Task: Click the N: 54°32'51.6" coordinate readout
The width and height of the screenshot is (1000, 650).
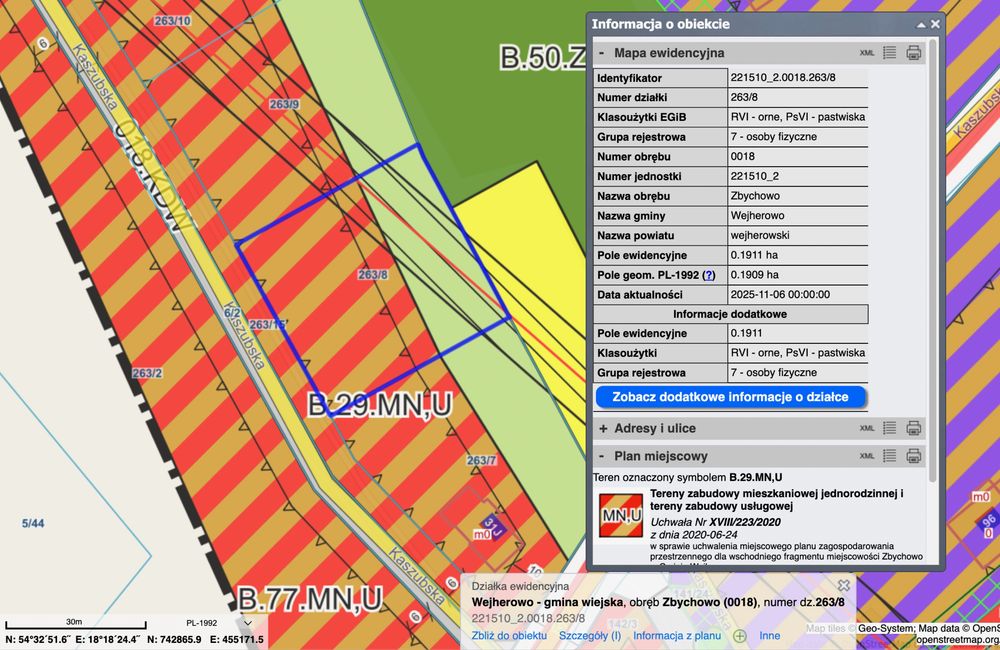Action: [39, 639]
